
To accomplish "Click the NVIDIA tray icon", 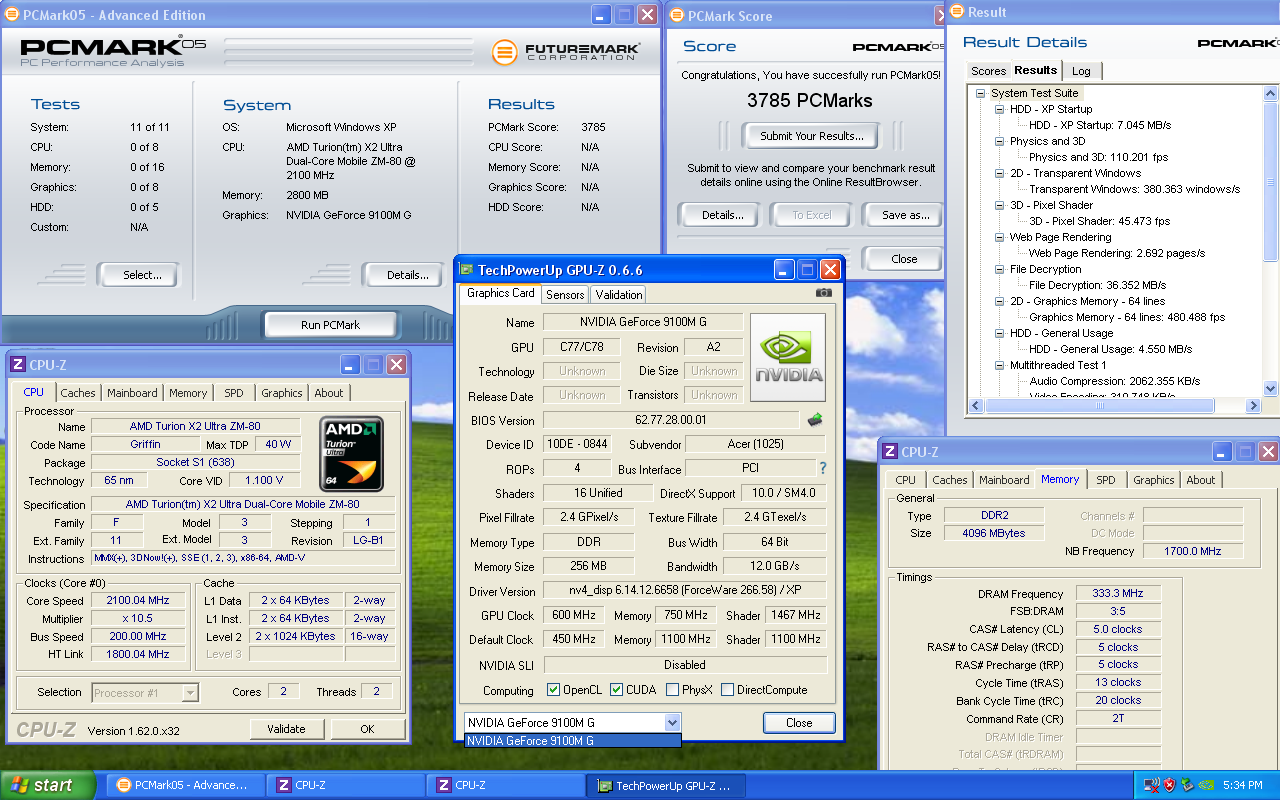I will click(x=1207, y=785).
